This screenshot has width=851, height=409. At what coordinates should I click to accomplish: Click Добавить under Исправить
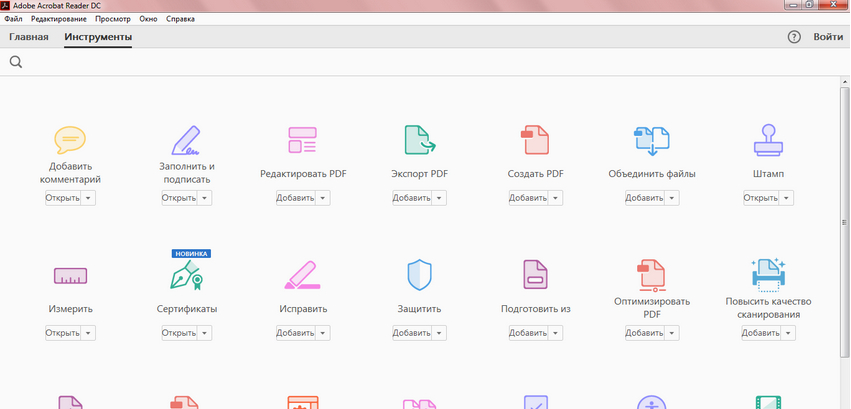tap(296, 333)
